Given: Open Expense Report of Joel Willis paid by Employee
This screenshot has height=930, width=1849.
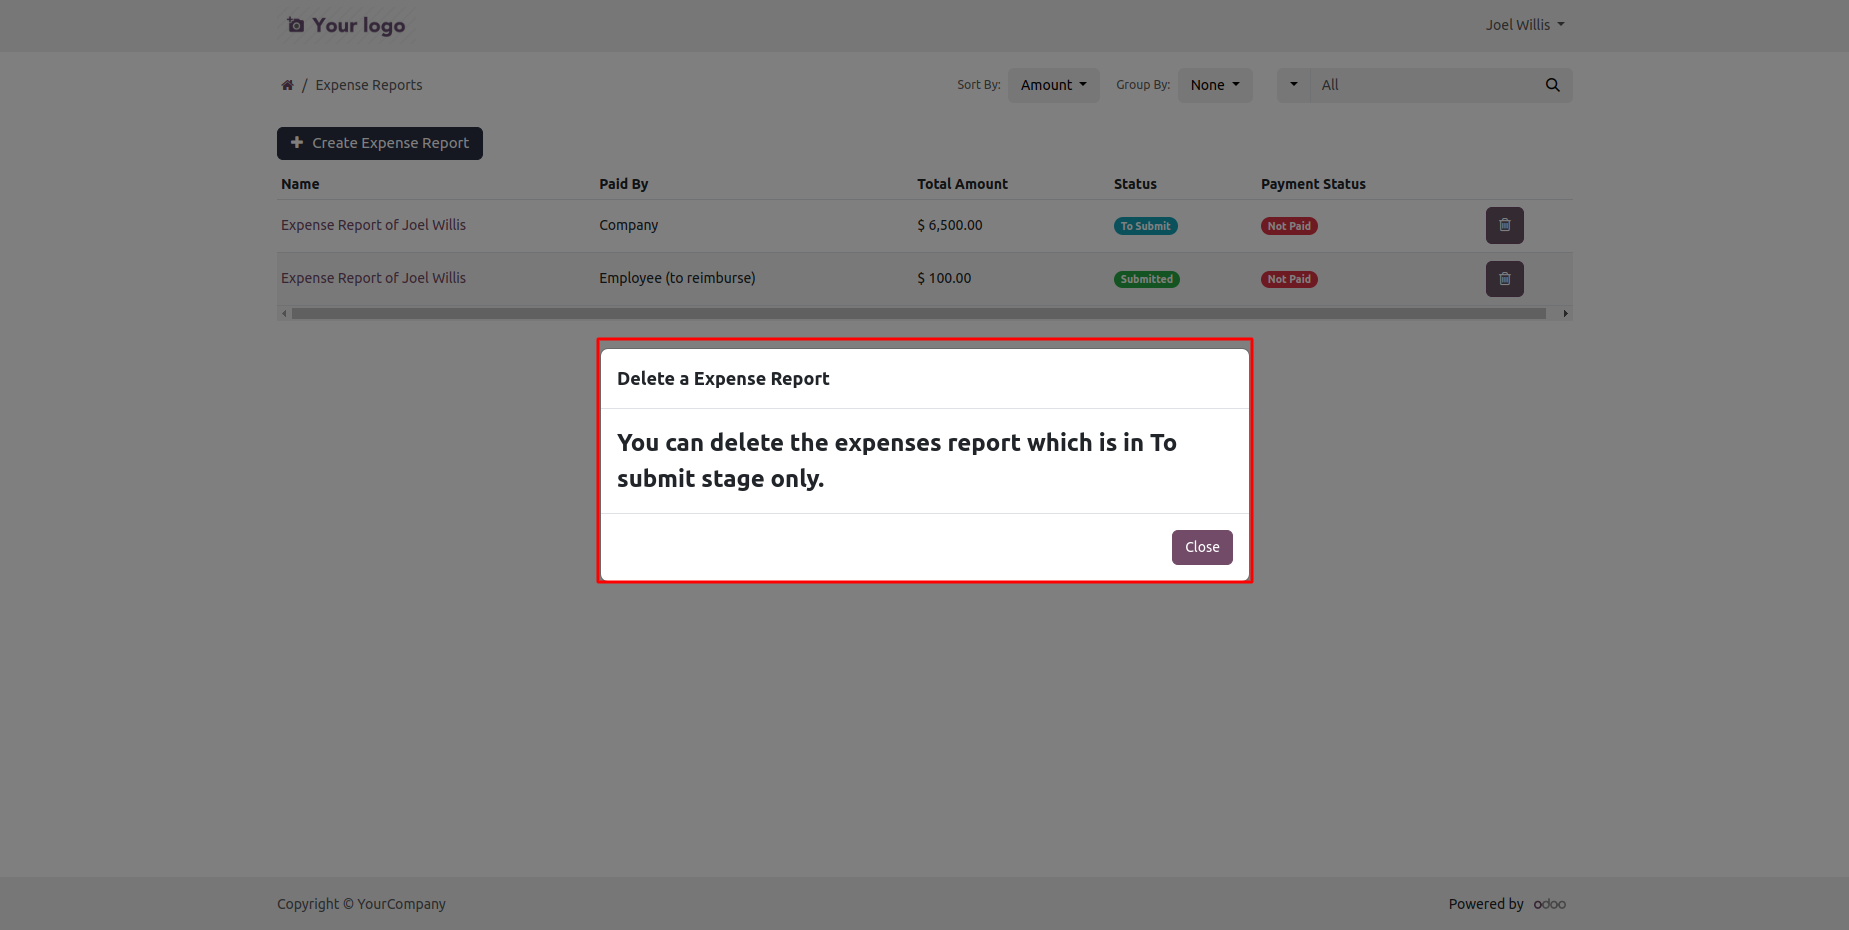Looking at the screenshot, I should (373, 278).
